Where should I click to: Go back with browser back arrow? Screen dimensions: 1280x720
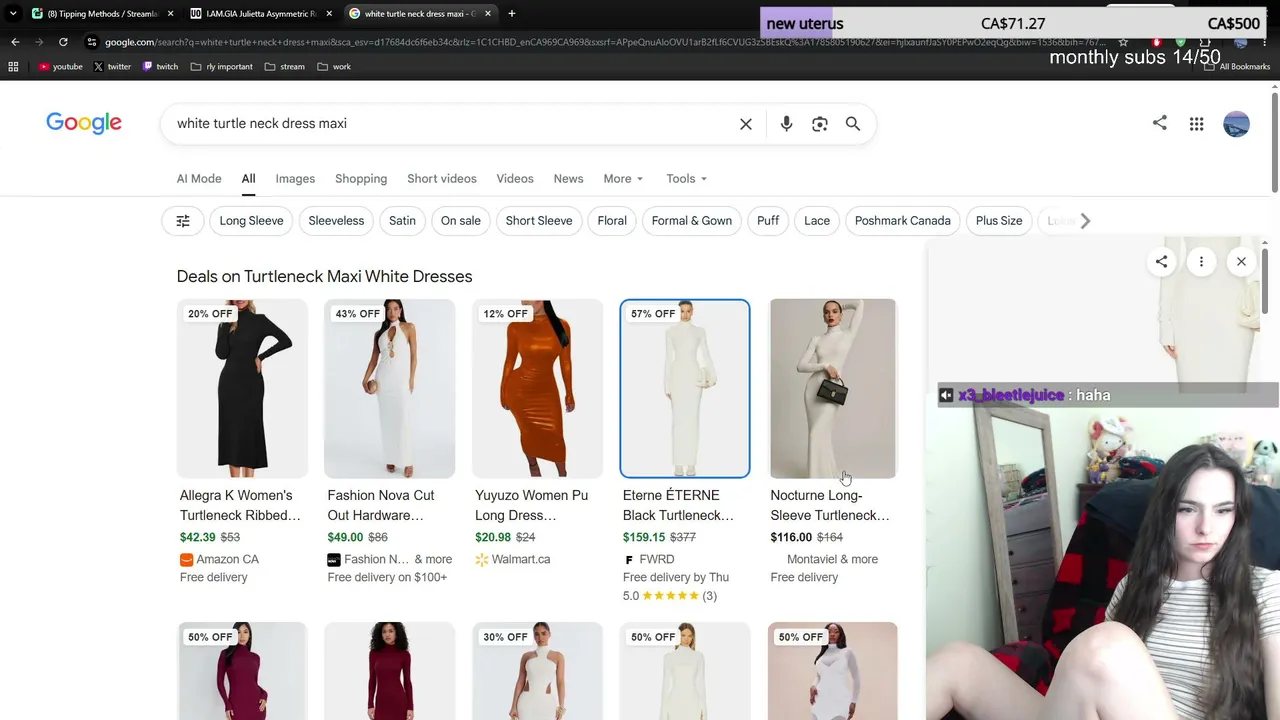(x=15, y=42)
